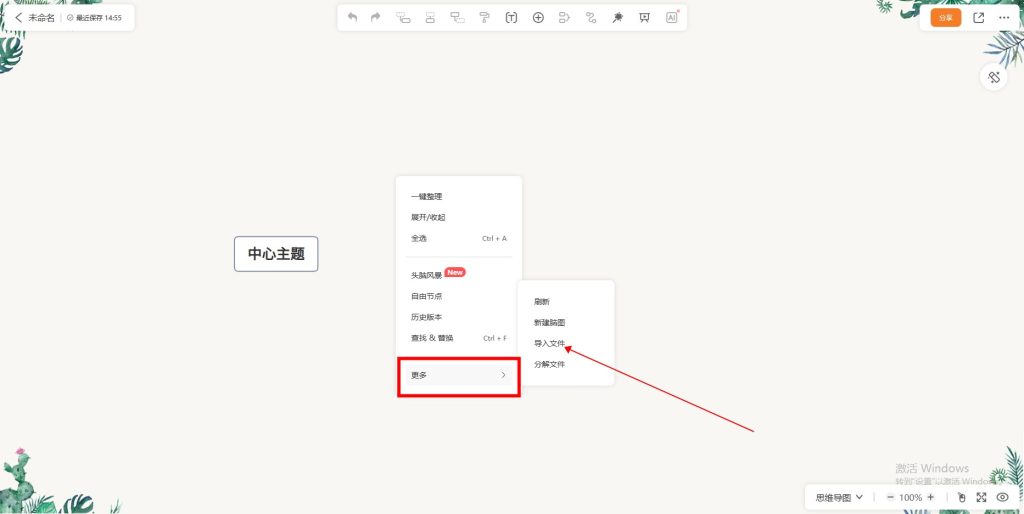Zoom in with the plus button
1024x514 pixels.
[x=931, y=497]
